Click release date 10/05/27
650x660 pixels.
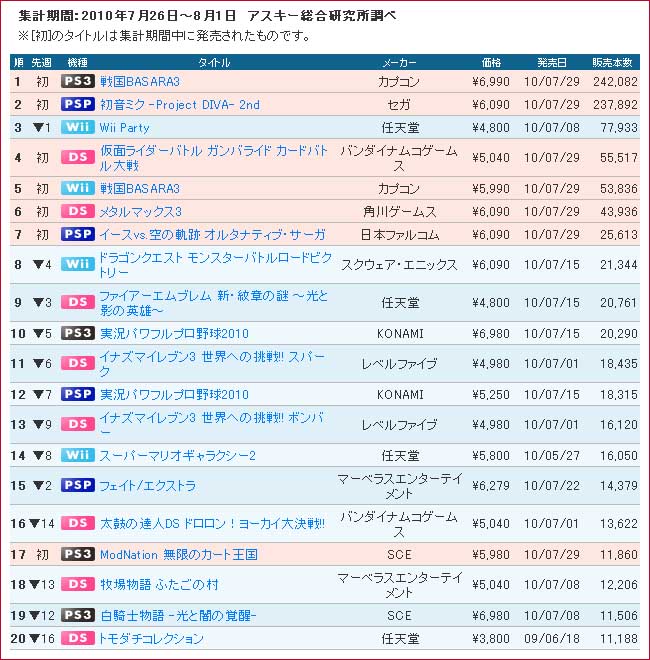click(551, 455)
